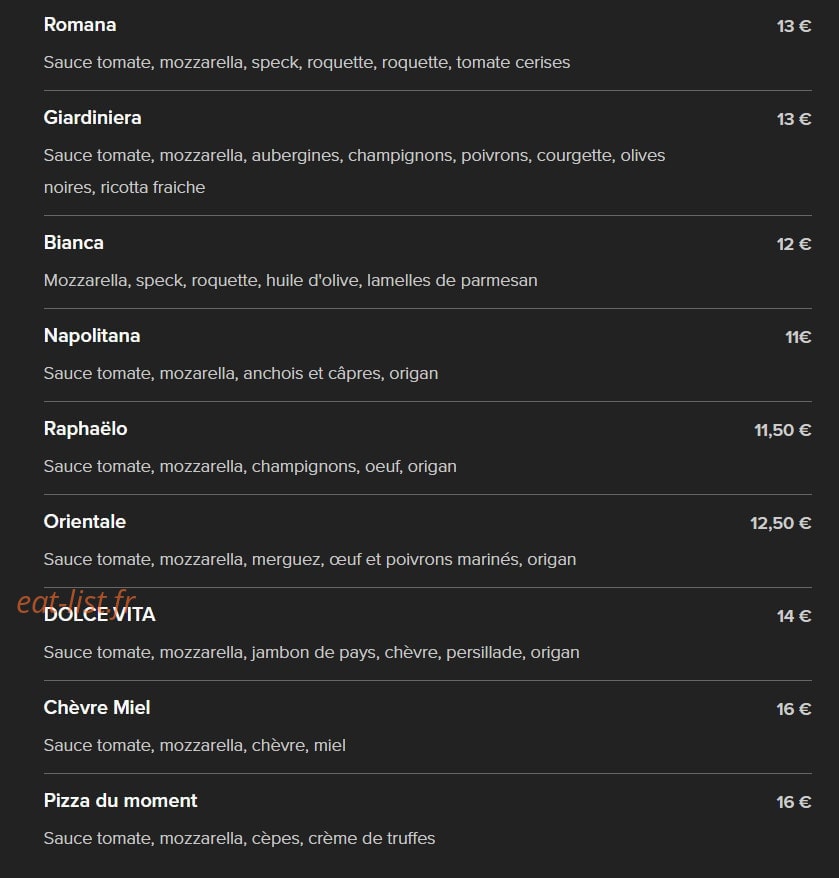Click the Pizza du moment heading
Screen dimensions: 839x878
(120, 800)
